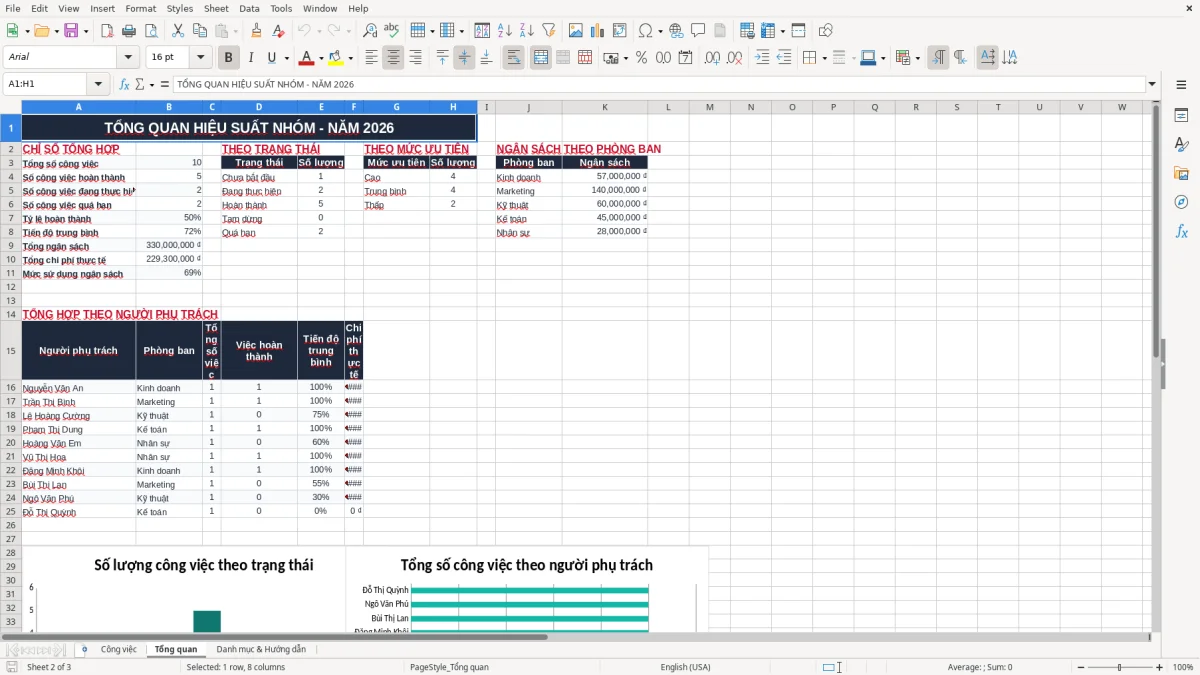Click the zoom slider in status bar
The image size is (1200, 675).
(x=1120, y=667)
